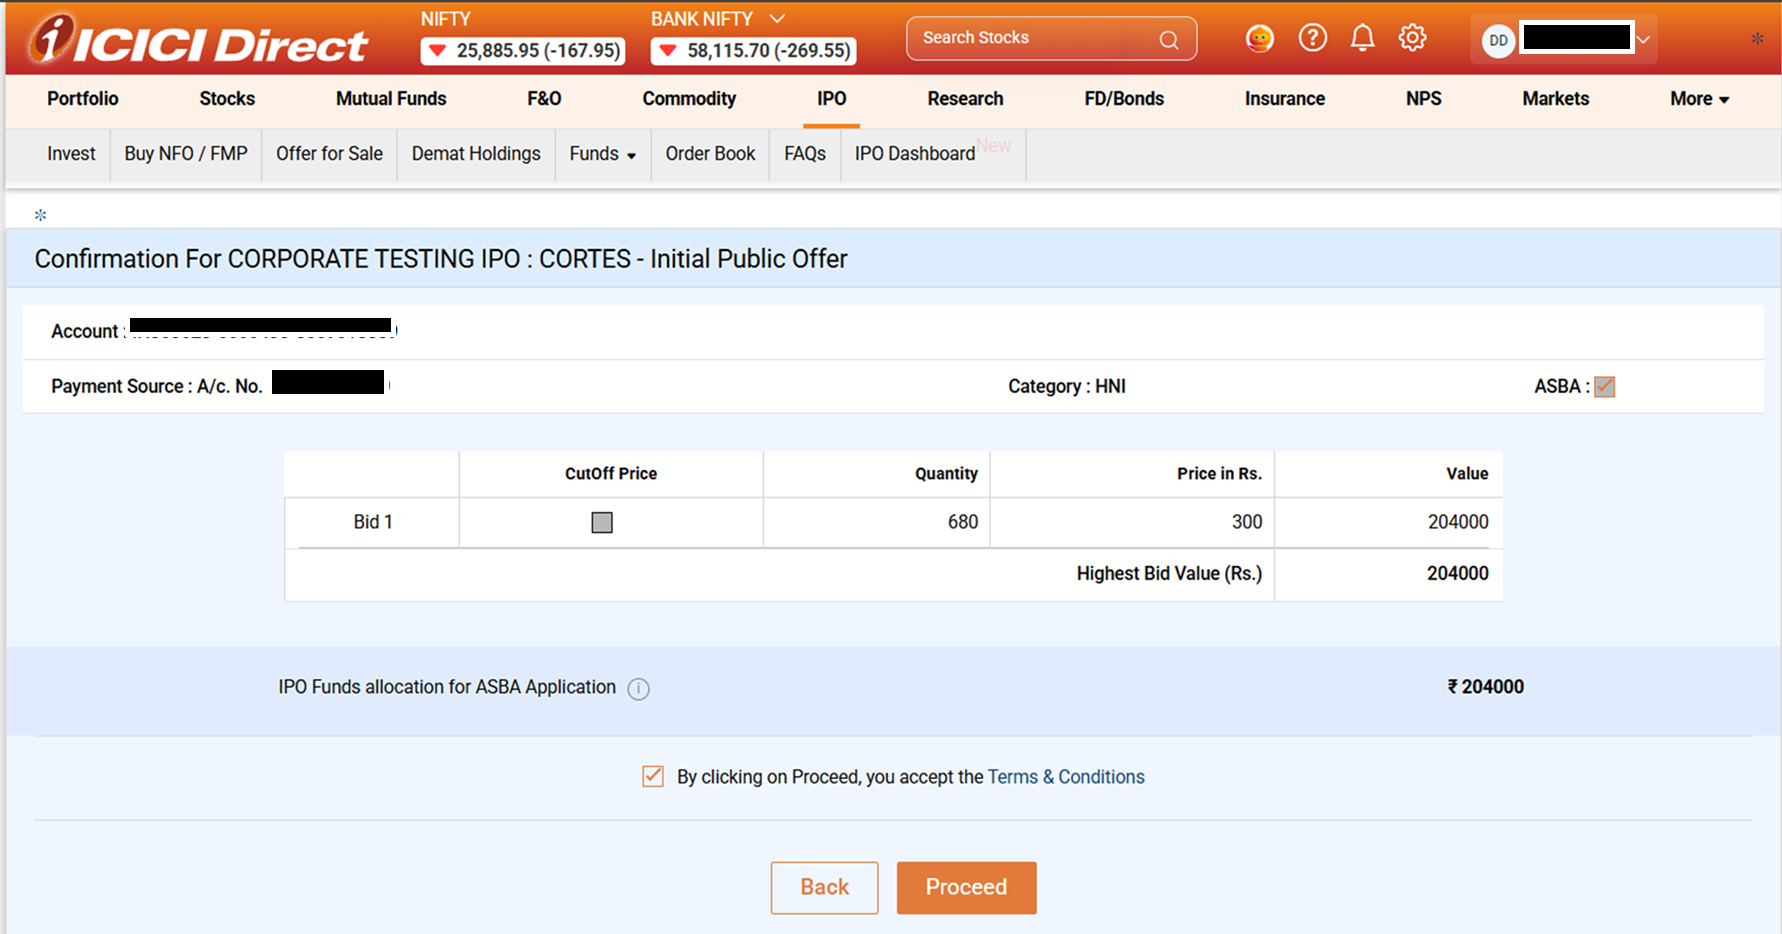
Task: Click the search magnifier icon
Action: tap(1168, 40)
